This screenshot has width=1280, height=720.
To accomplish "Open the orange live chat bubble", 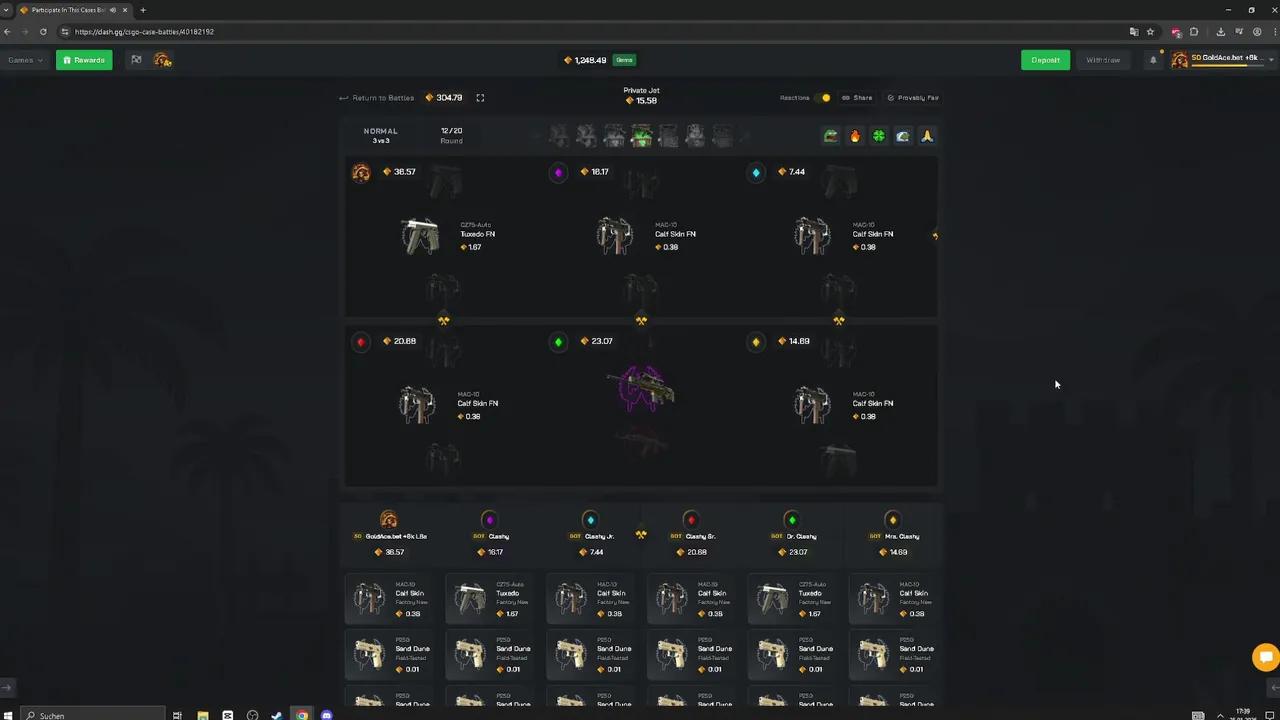I will 1266,657.
